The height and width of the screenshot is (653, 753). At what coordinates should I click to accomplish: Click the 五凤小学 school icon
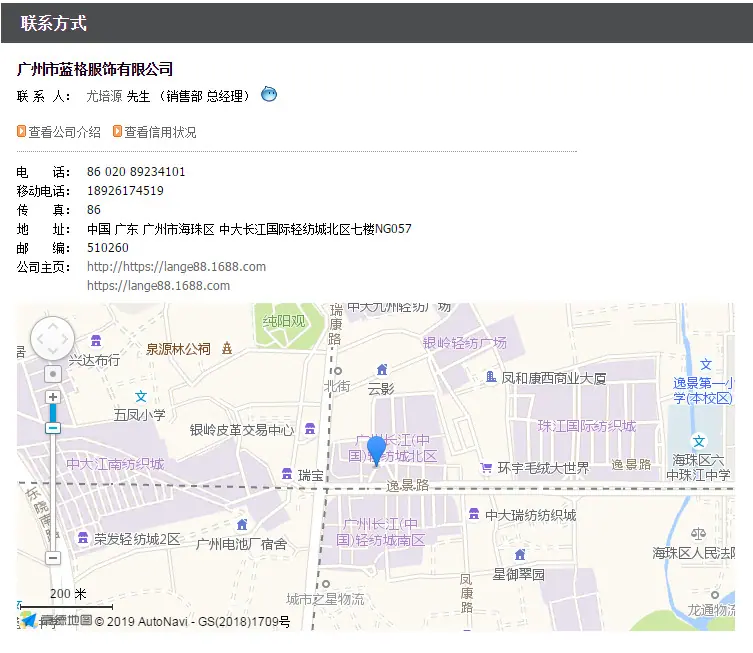[141, 397]
